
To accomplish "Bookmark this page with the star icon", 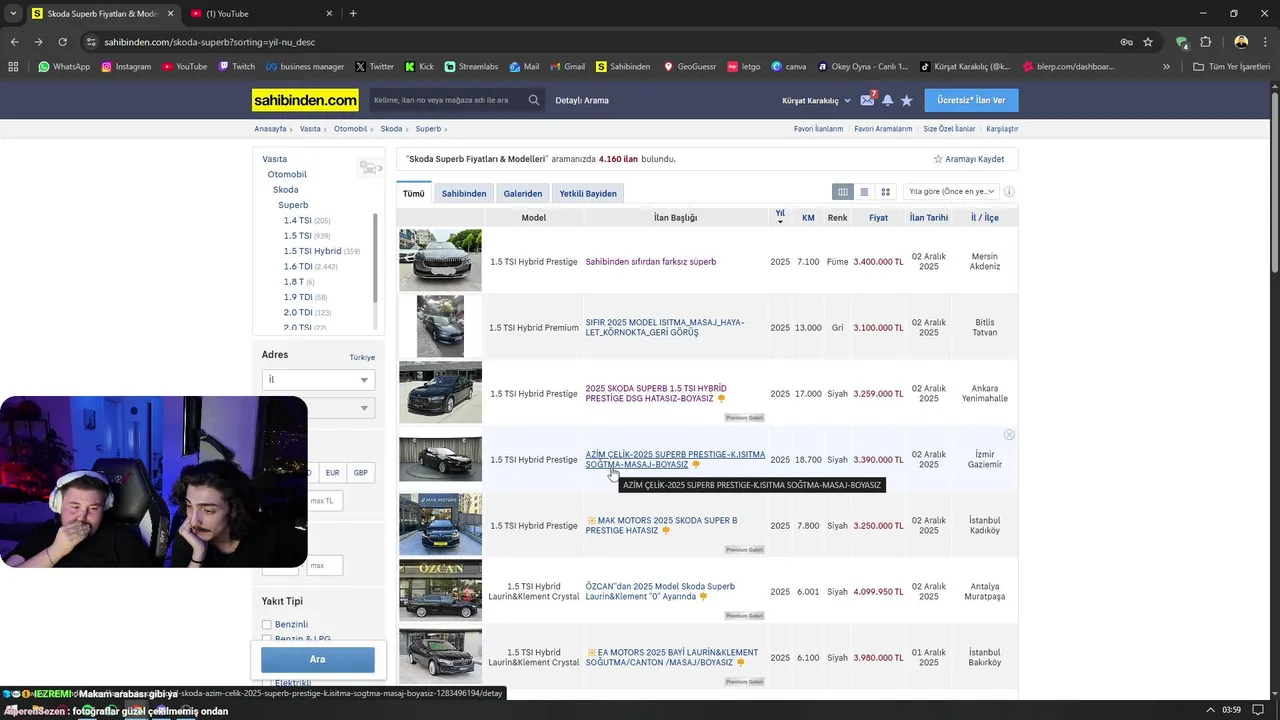I will (1148, 42).
